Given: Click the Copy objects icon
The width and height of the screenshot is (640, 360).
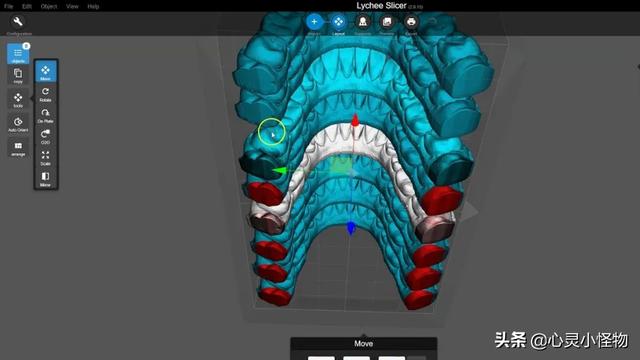Looking at the screenshot, I should point(18,76).
